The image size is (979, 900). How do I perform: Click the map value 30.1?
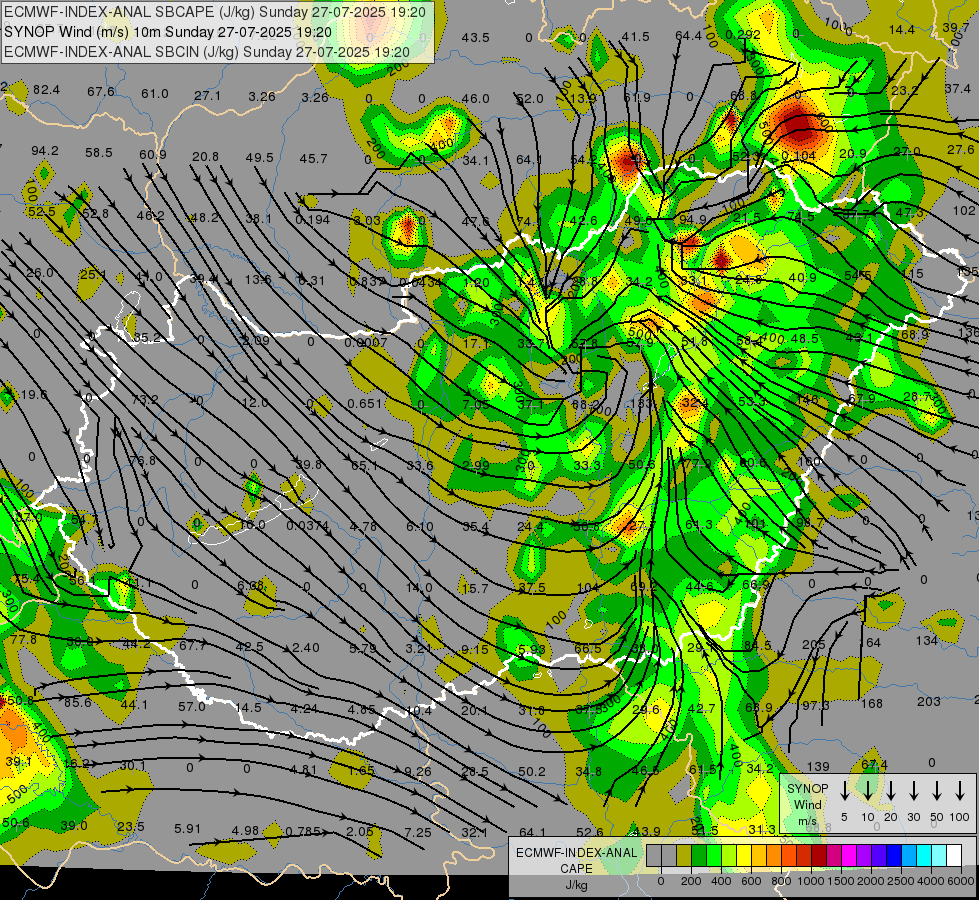point(132,765)
